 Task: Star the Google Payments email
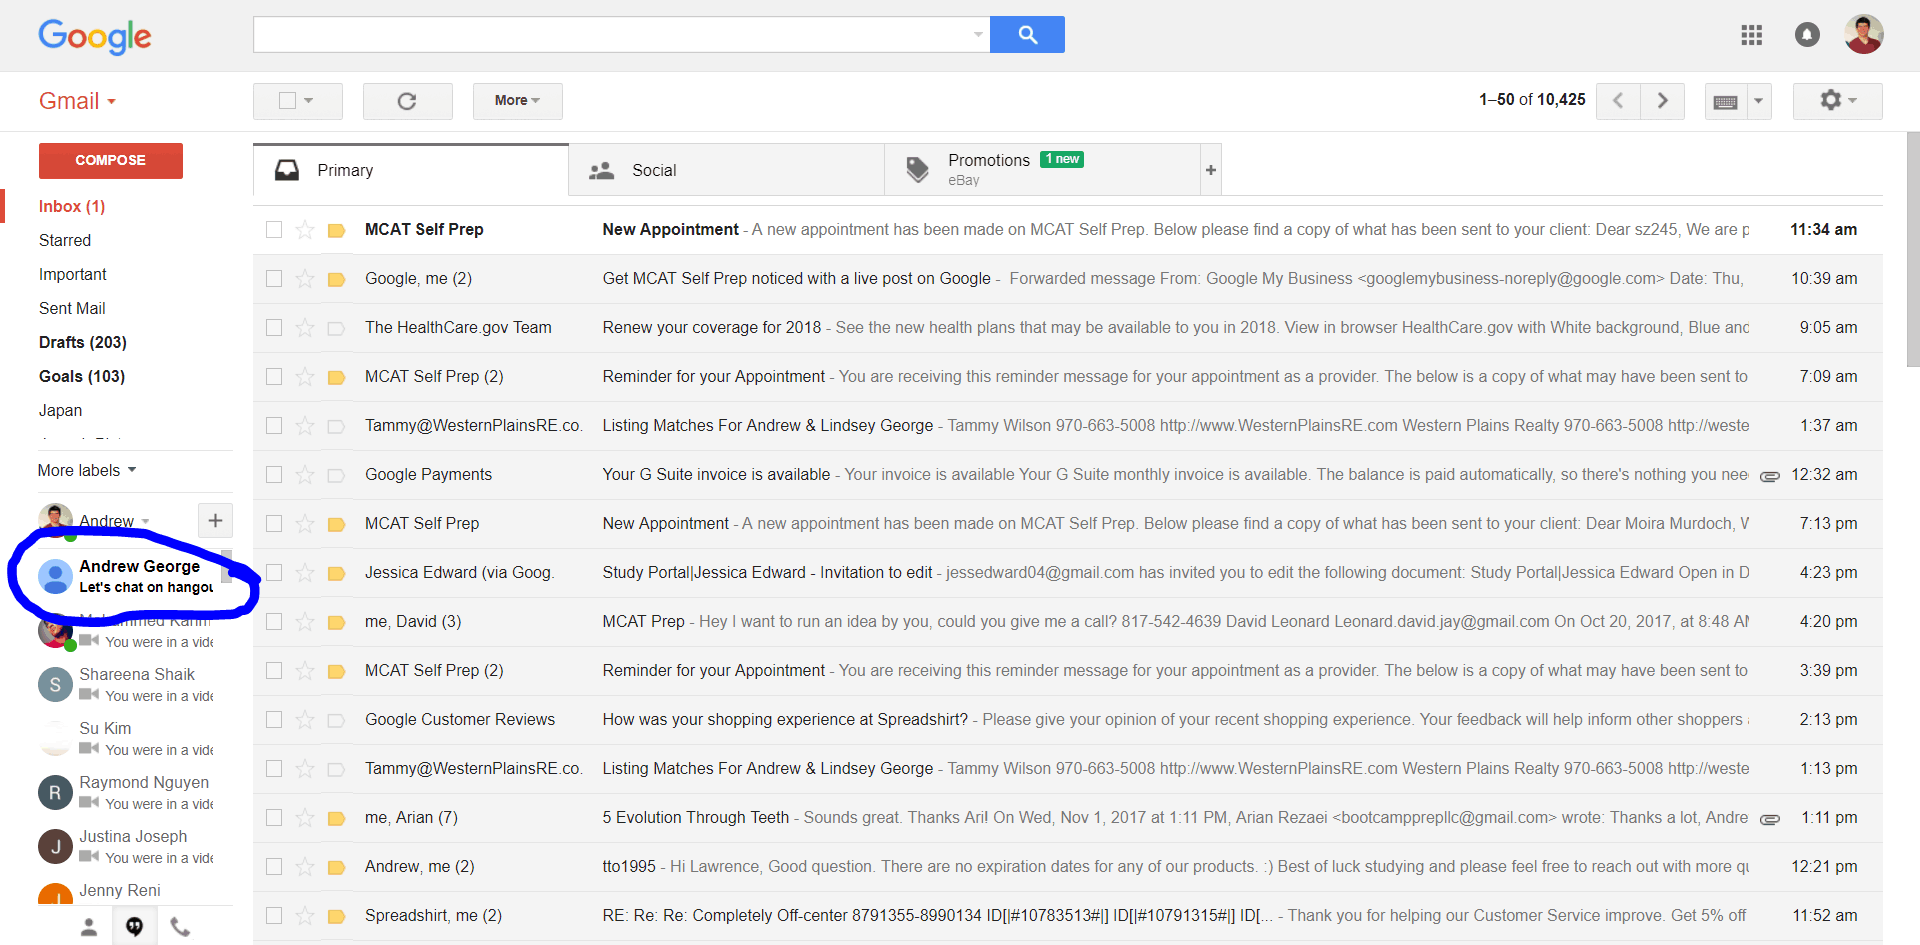point(305,475)
